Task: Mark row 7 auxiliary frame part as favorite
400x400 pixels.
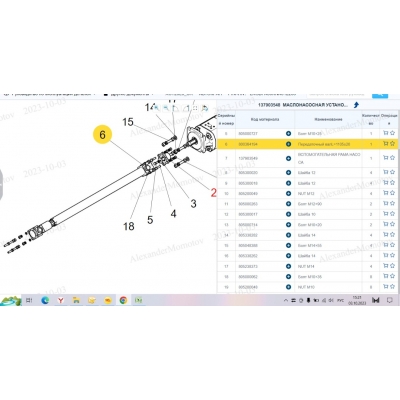Action: tap(392, 158)
